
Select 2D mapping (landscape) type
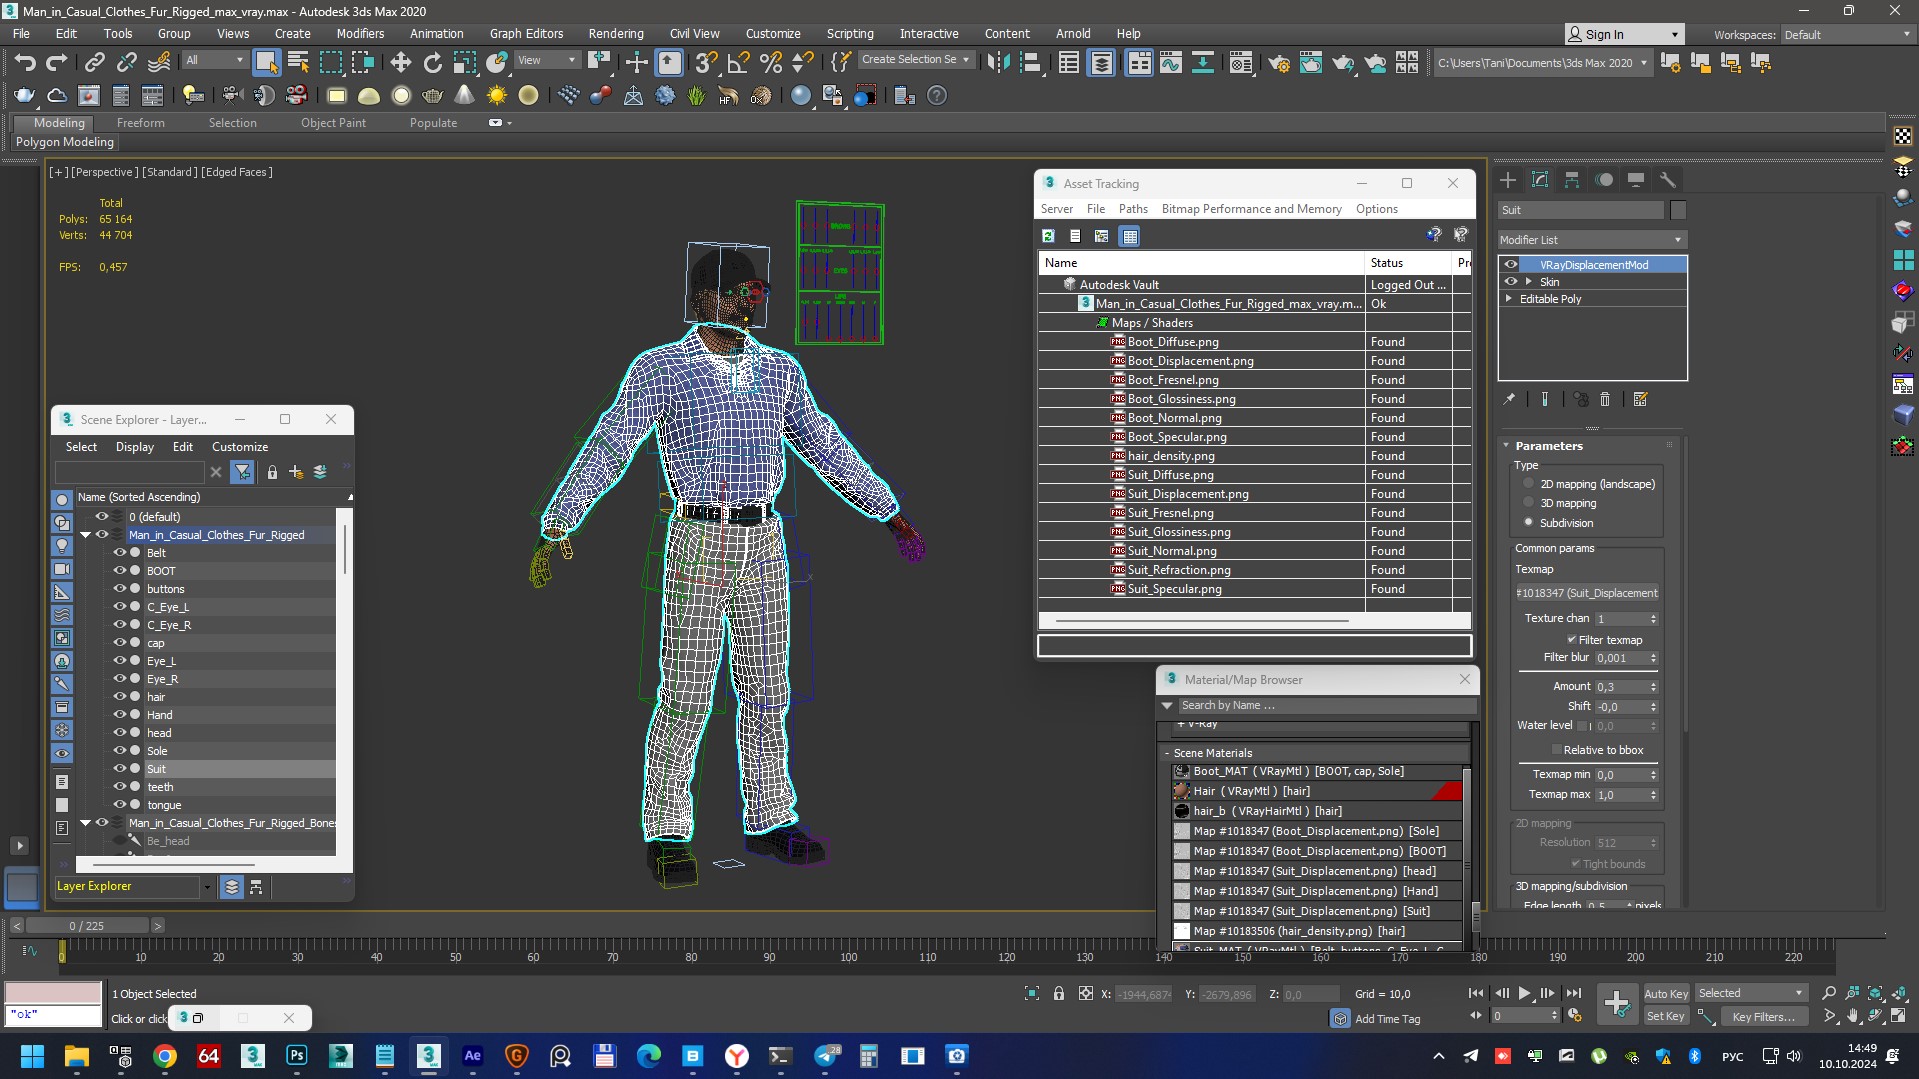[1528, 483]
